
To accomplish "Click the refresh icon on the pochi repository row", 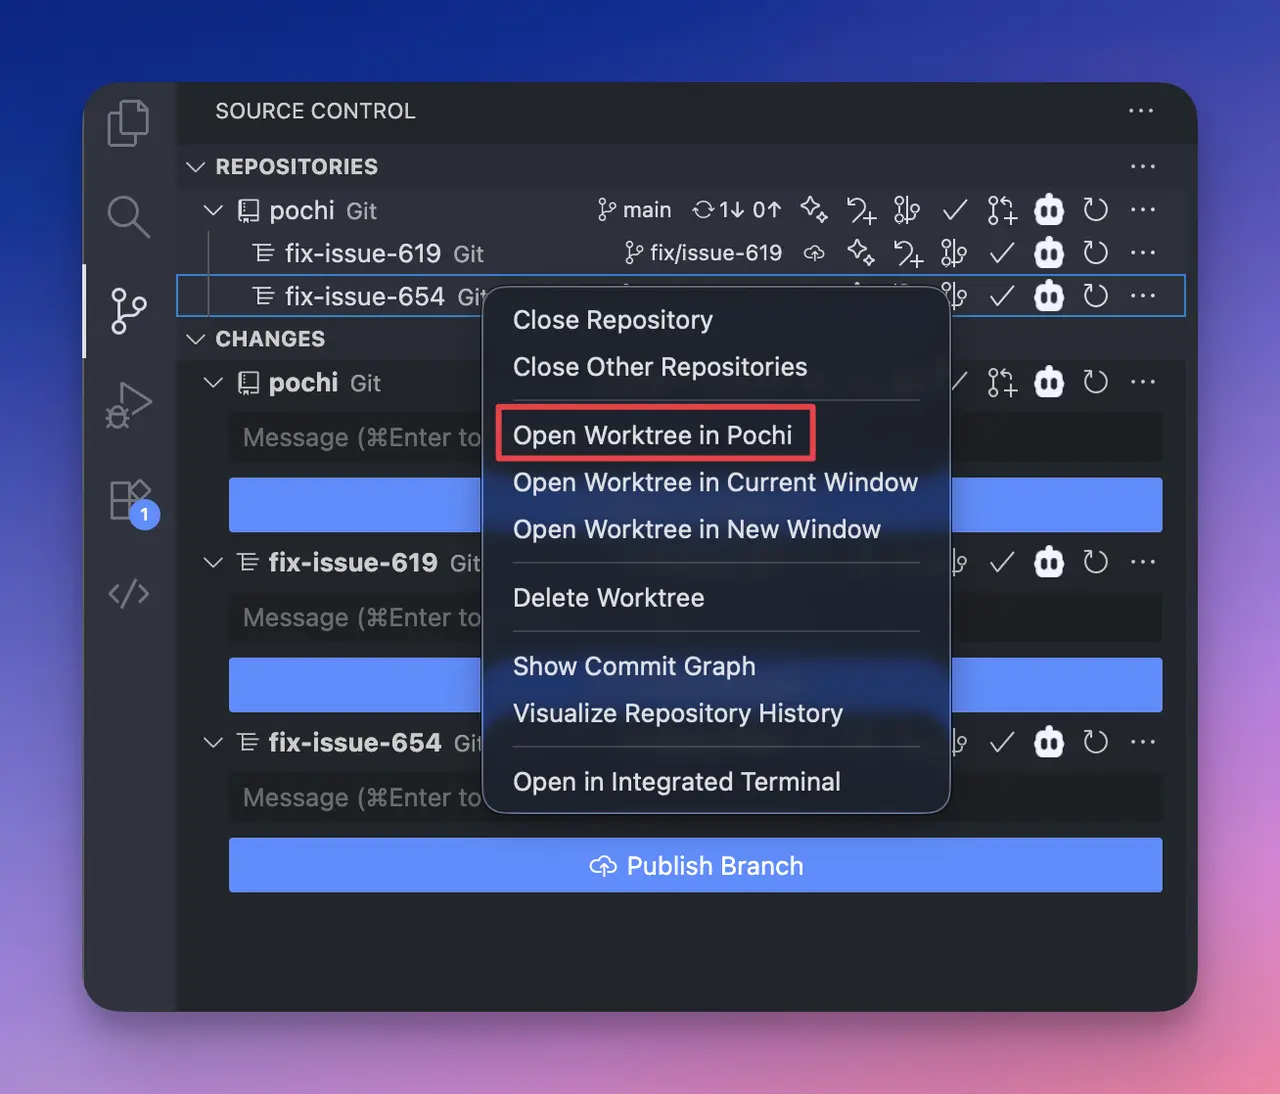I will click(x=1095, y=210).
